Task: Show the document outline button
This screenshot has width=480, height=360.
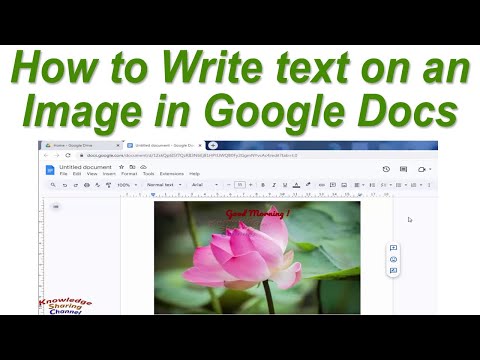Action: [56, 207]
